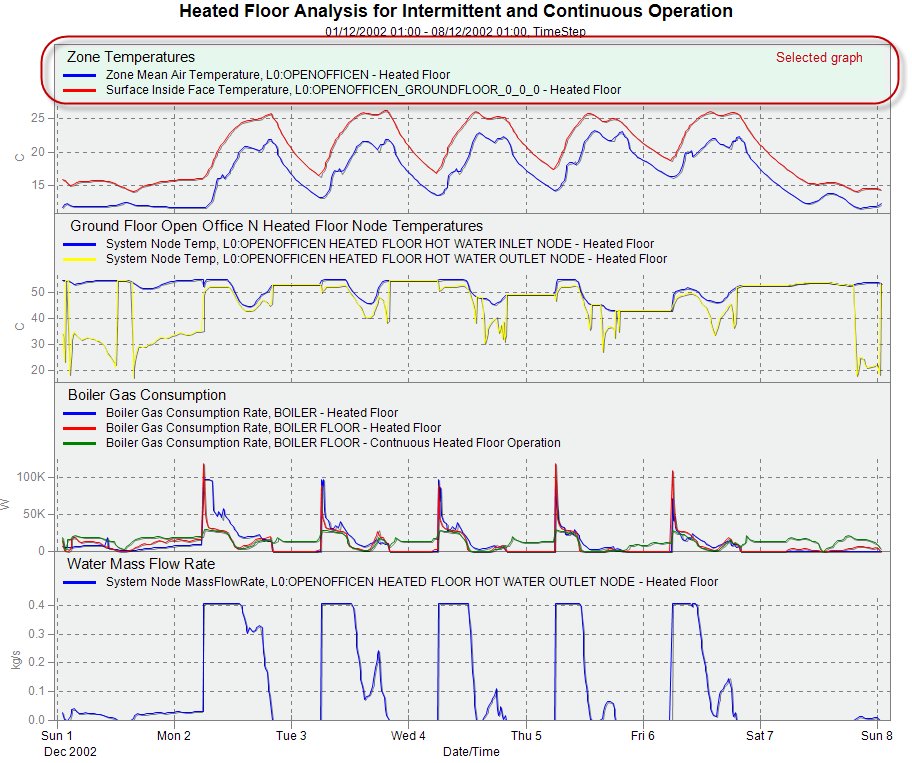The image size is (912, 763).
Task: Click the 'Mon 2' date axis label
Action: 174,736
